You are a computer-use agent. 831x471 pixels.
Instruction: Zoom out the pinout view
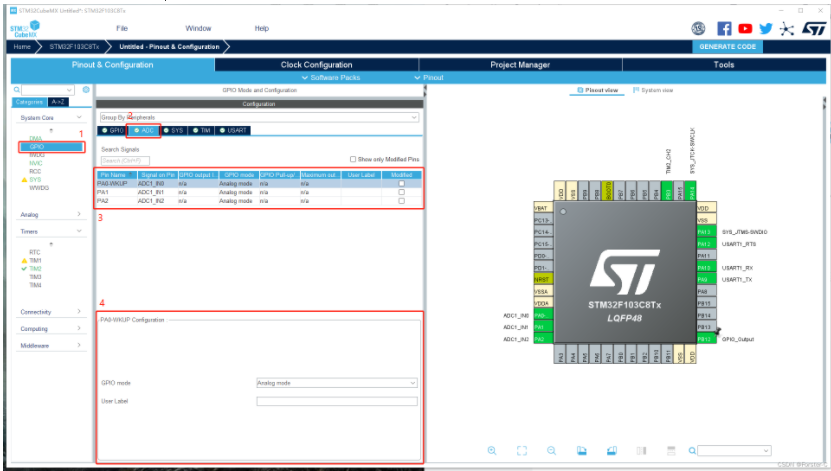(552, 450)
